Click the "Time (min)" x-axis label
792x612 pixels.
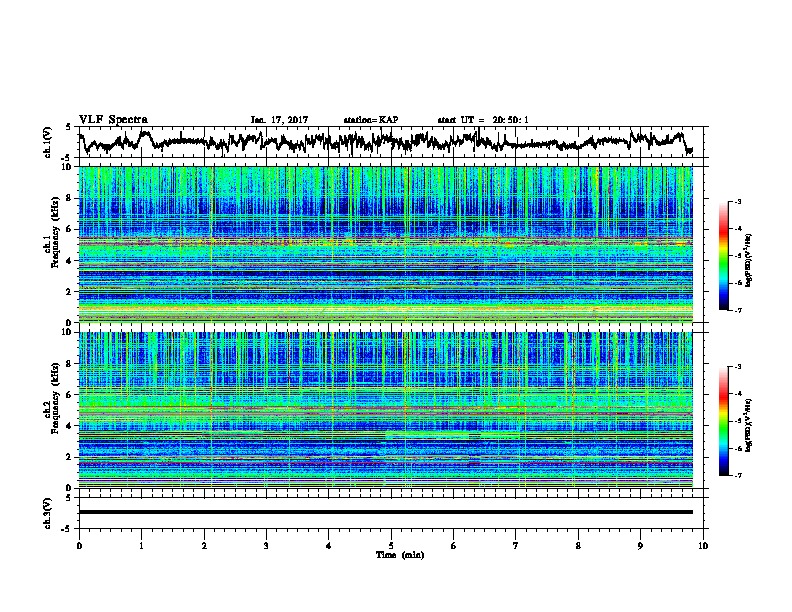(400, 555)
